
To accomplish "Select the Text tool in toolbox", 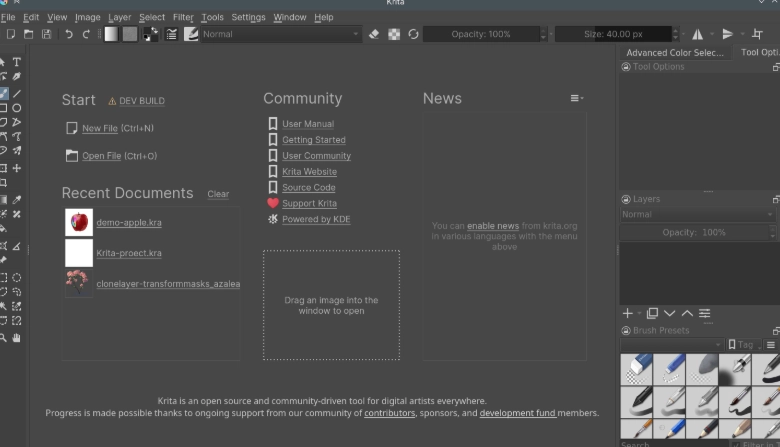I will 17,62.
